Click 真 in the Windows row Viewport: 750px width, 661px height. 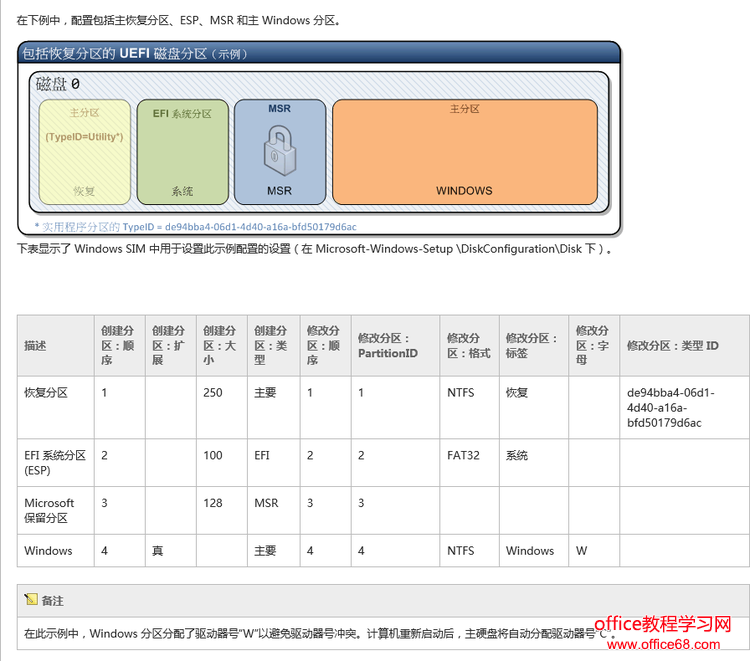[157, 551]
